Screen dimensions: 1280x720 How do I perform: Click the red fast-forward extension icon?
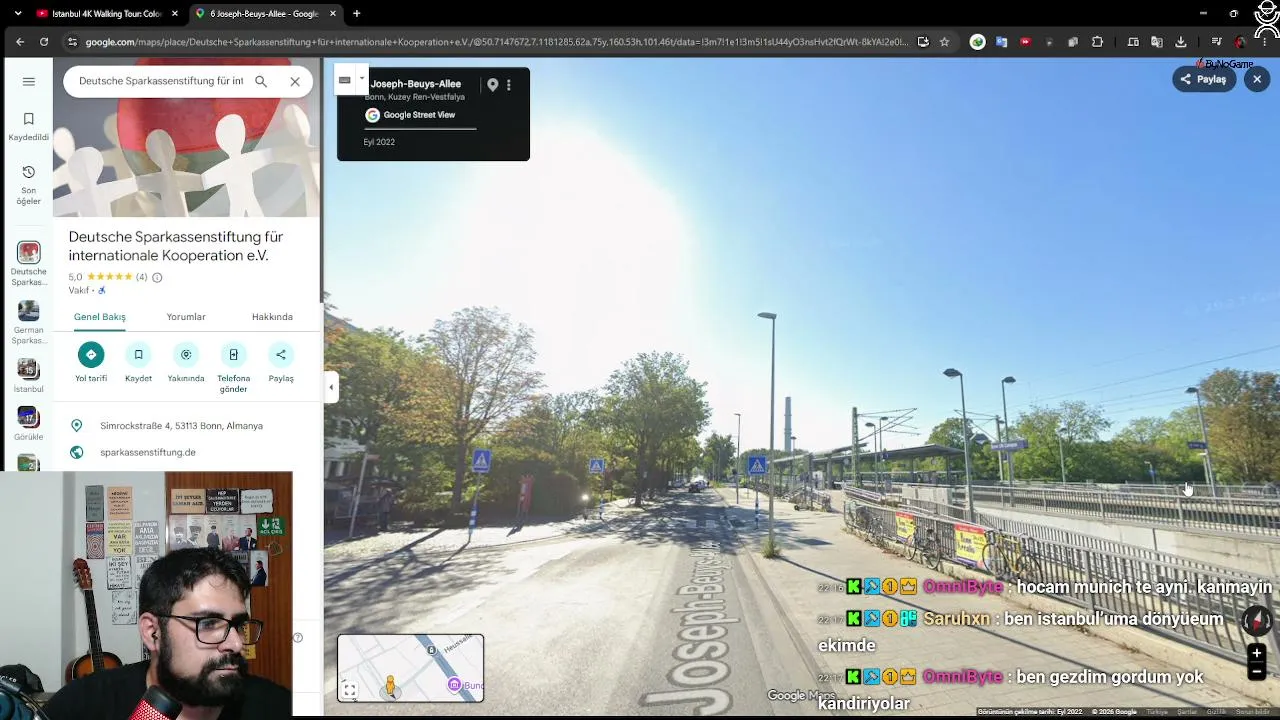coord(1025,42)
